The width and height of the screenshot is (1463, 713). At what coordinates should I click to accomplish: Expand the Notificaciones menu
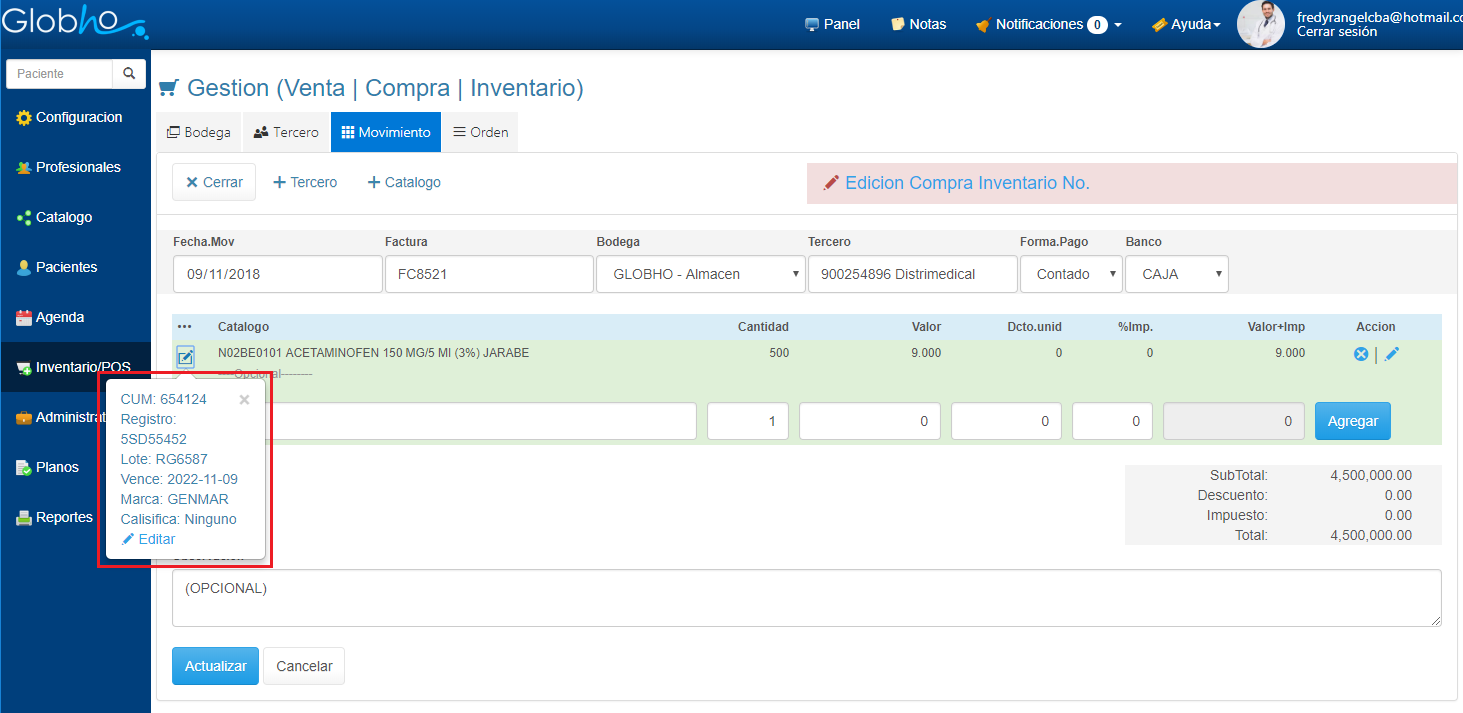click(x=1048, y=24)
